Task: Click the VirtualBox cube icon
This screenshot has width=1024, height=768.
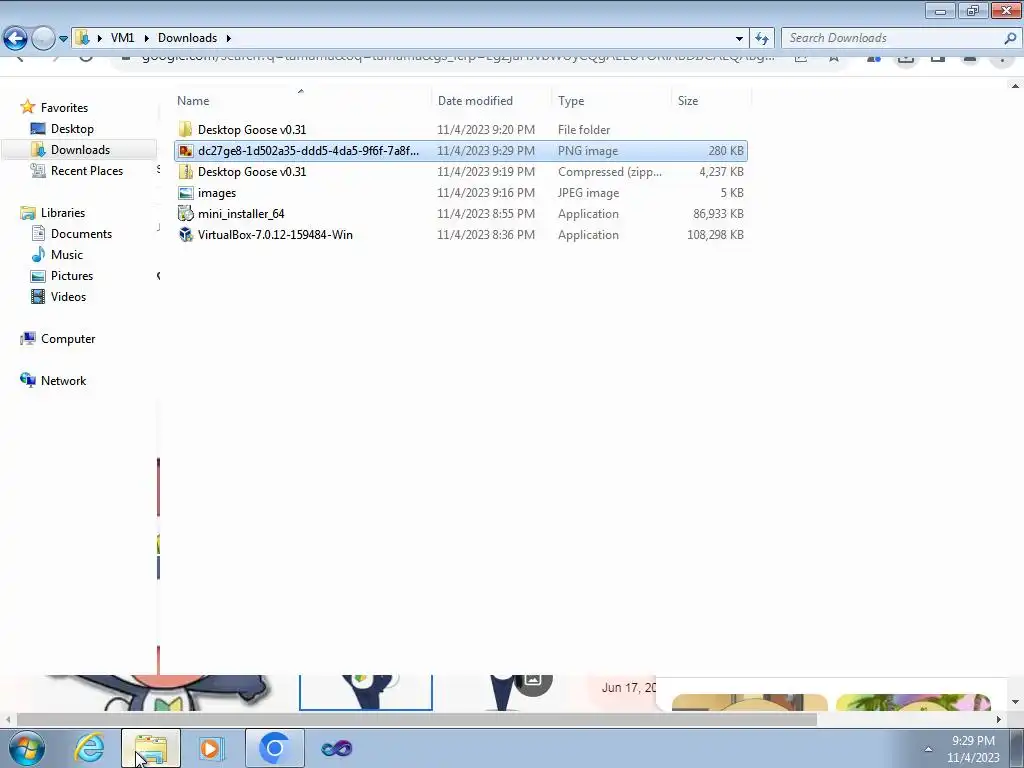Action: pos(186,234)
